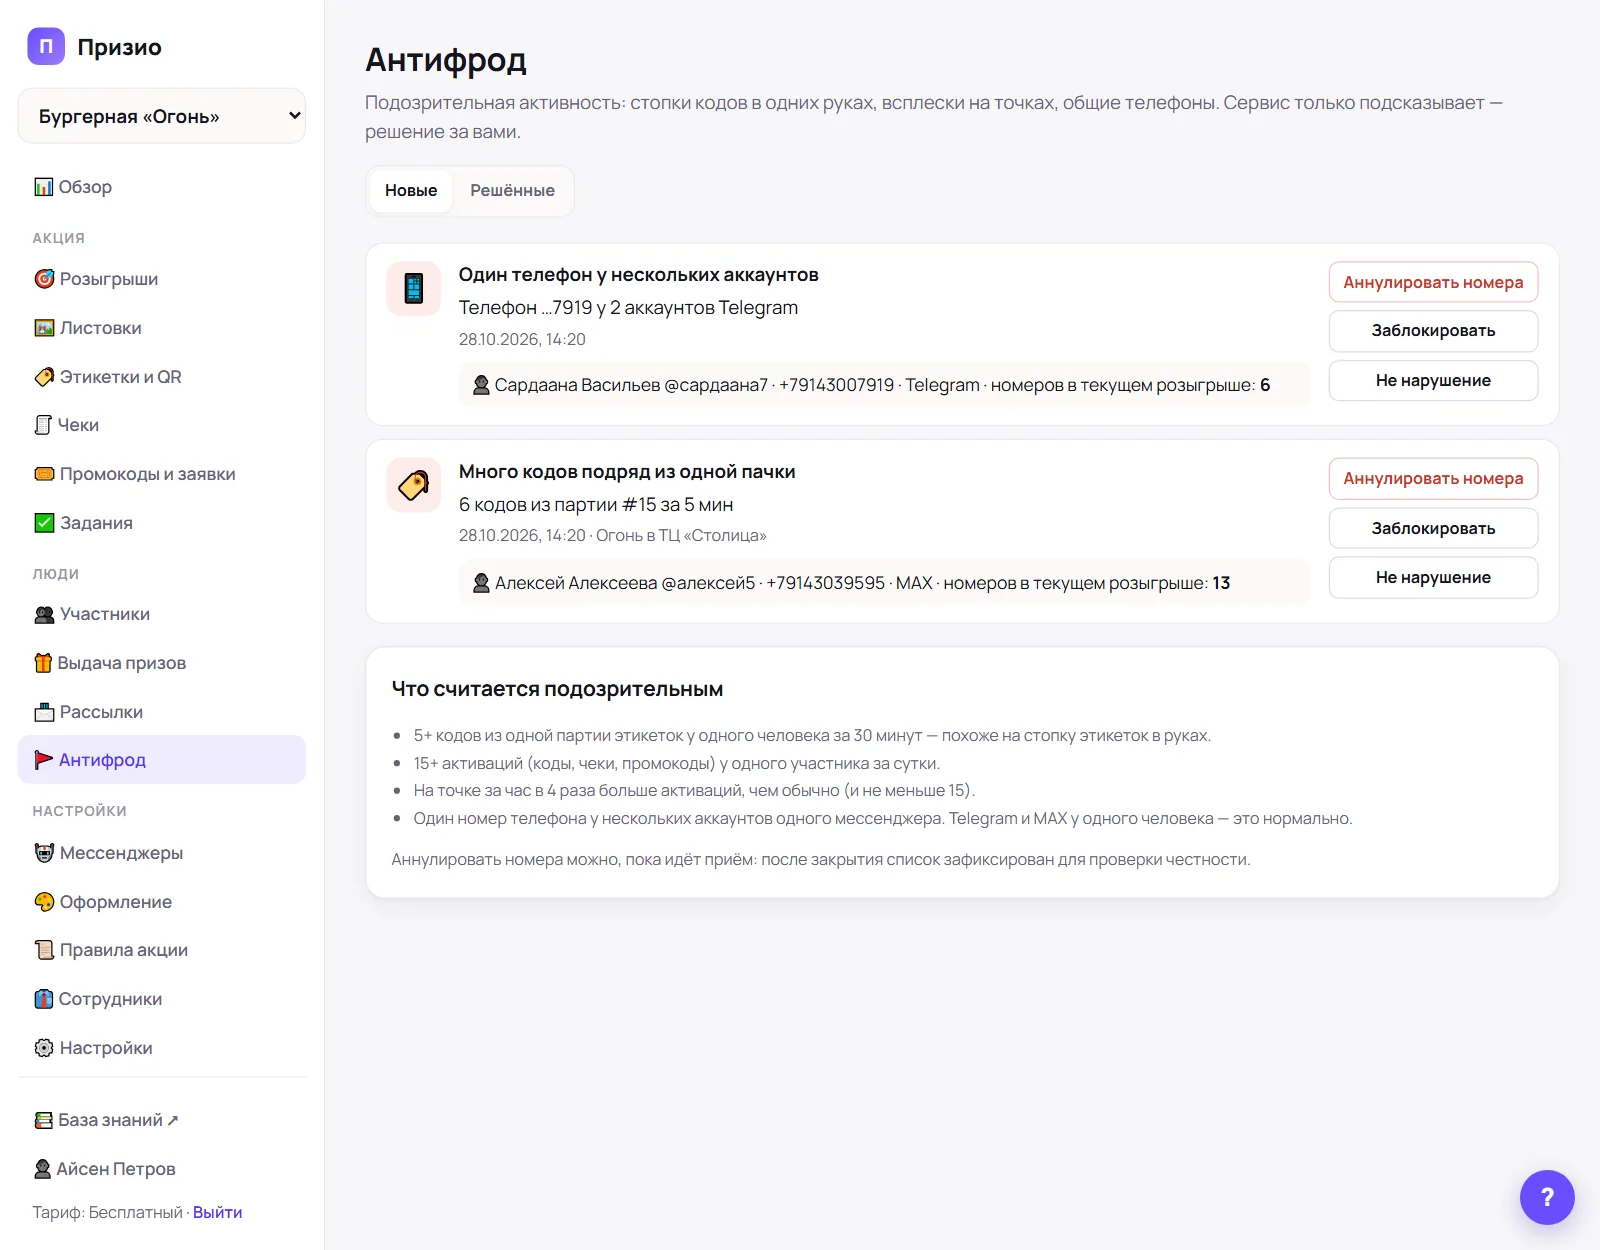Click the alert title Много кодов подряд из одной пачки

(x=627, y=472)
